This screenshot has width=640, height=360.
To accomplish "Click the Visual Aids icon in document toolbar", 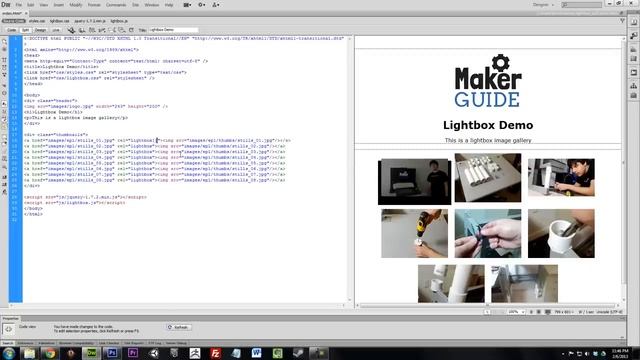I will point(121,30).
